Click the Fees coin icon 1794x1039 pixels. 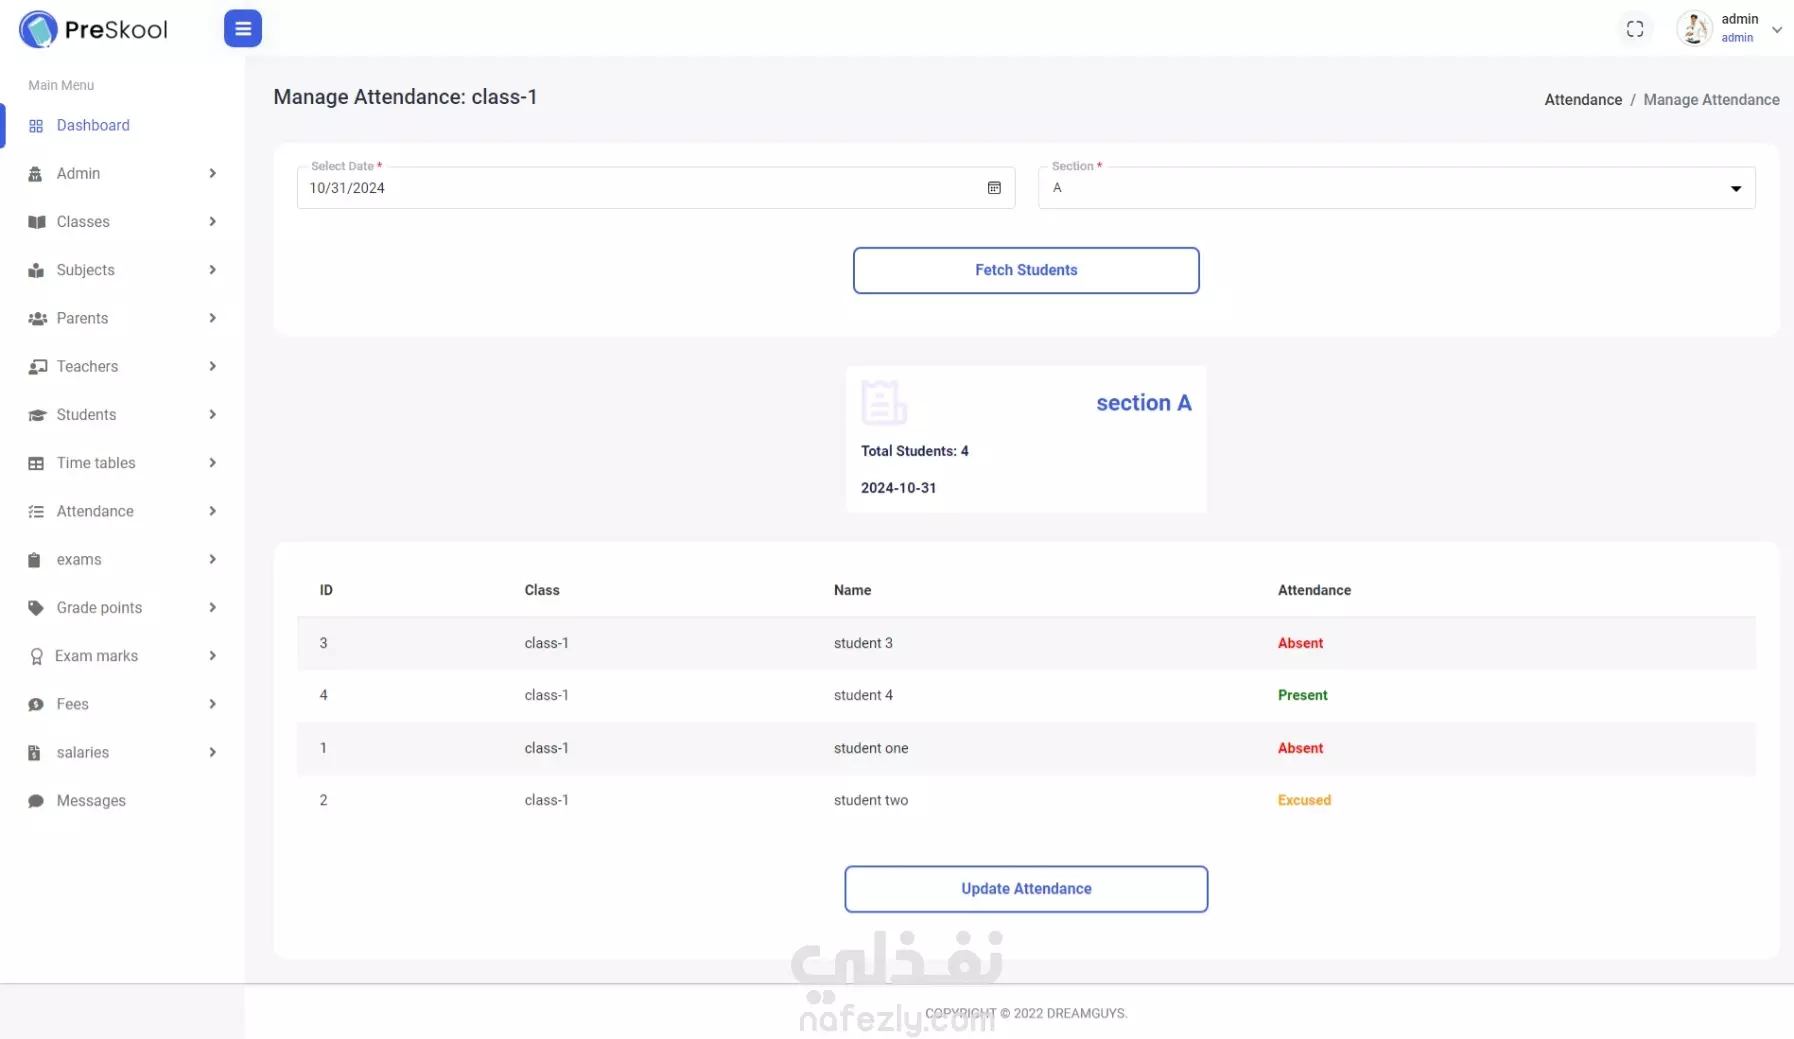pyautogui.click(x=36, y=705)
